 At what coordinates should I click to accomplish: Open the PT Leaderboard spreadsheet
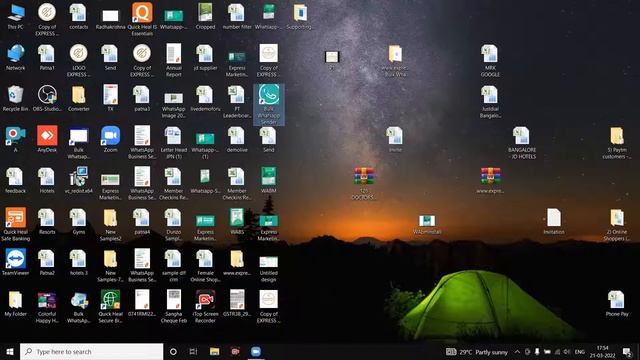point(237,102)
